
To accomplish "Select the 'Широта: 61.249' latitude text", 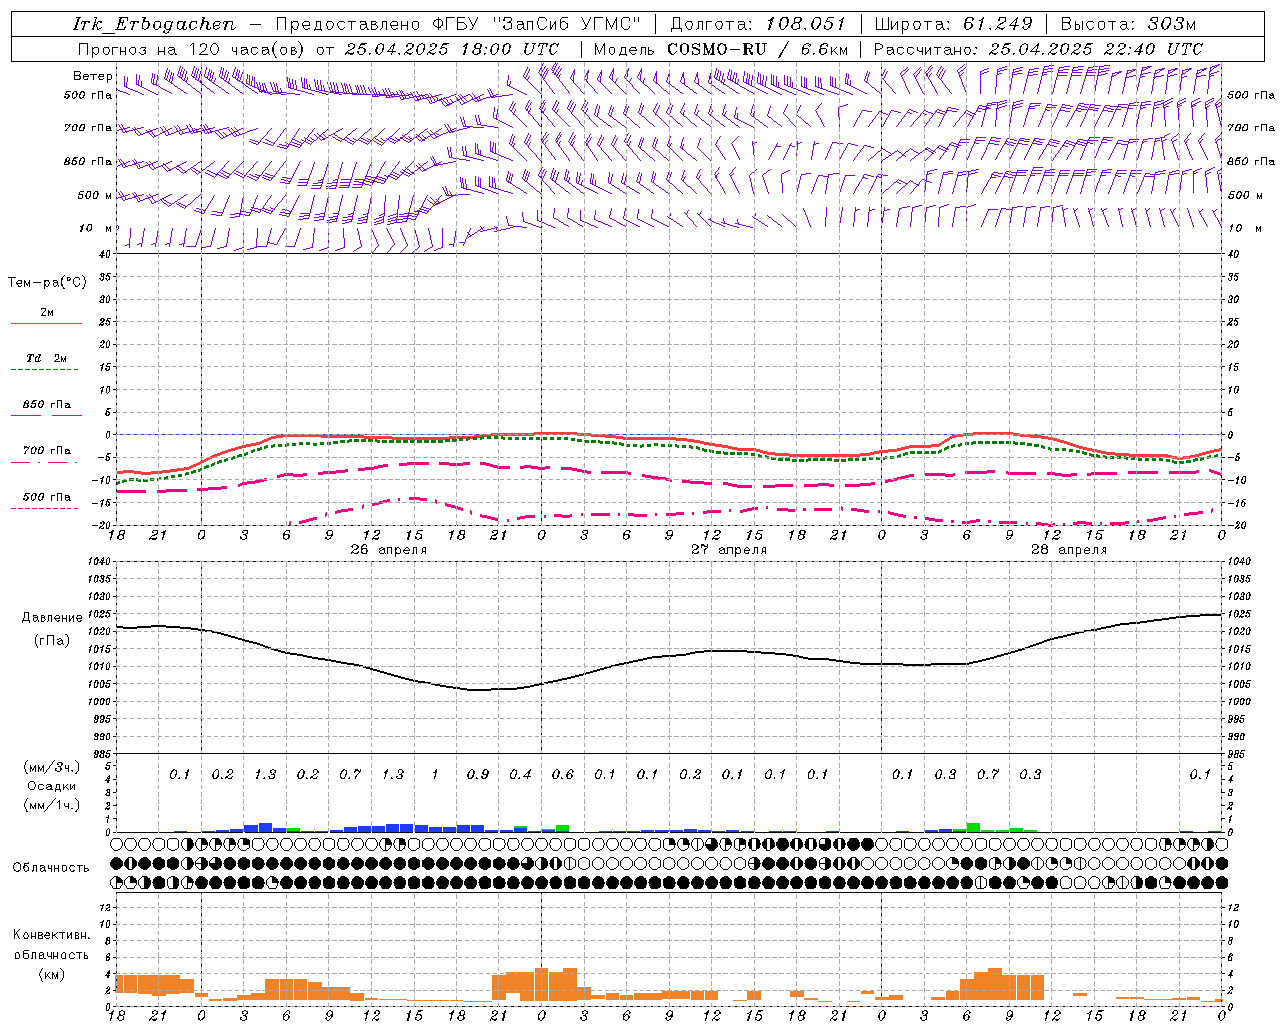I will pos(953,24).
